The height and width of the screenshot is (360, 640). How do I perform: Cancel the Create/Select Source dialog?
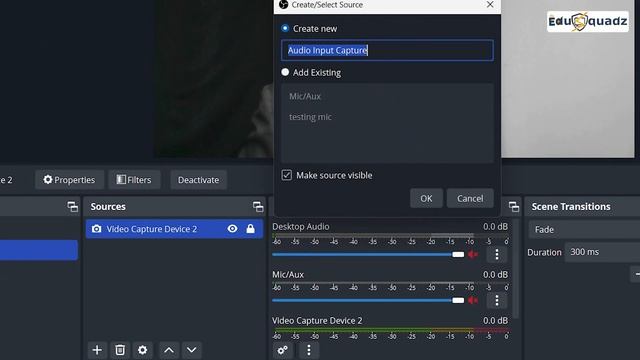[x=470, y=198]
